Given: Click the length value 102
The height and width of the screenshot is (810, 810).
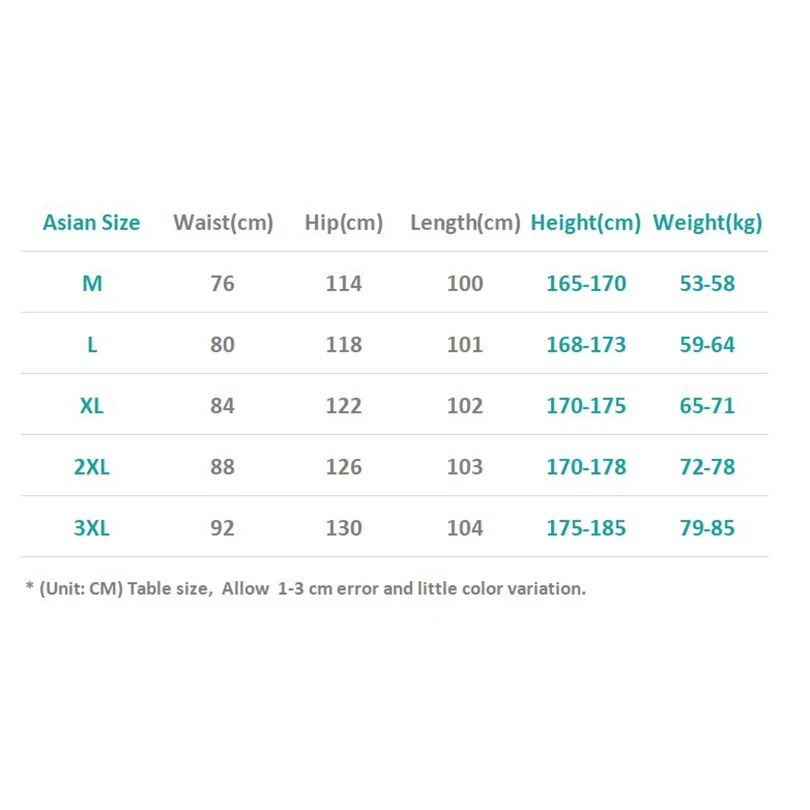Looking at the screenshot, I should [465, 406].
